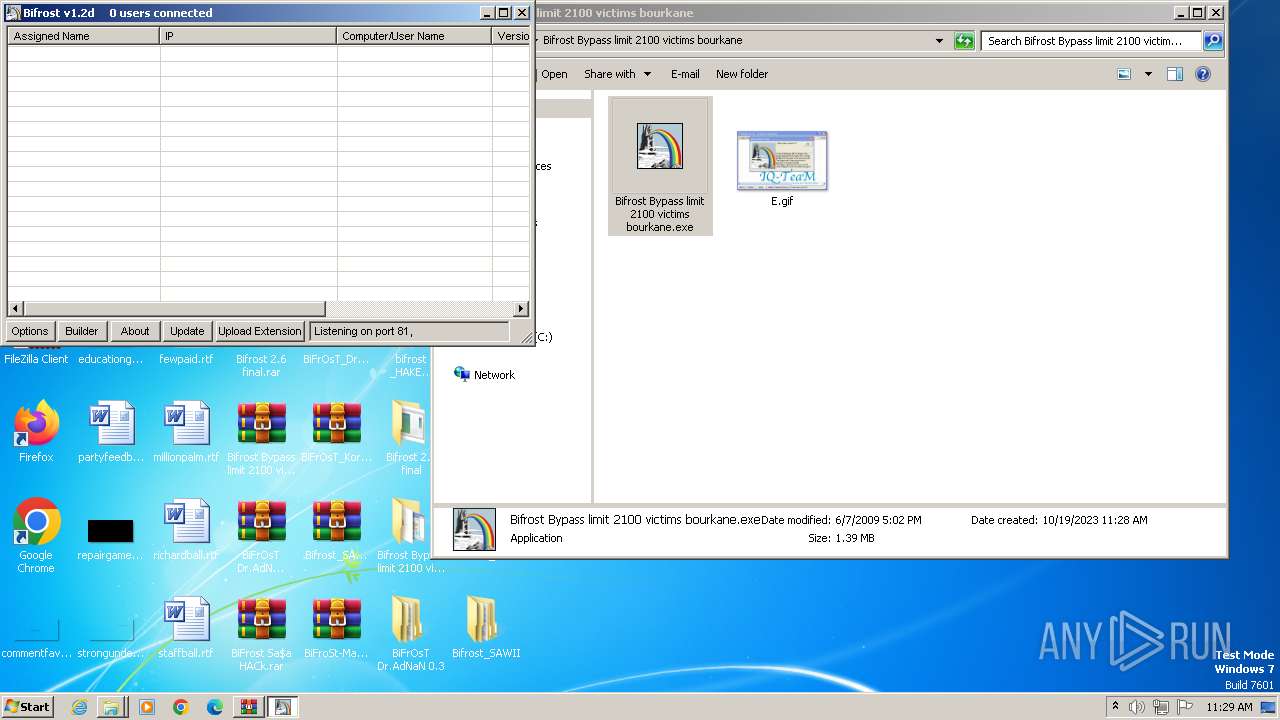
Task: Click the 'Listening on port 81,' status text
Action: pos(363,331)
